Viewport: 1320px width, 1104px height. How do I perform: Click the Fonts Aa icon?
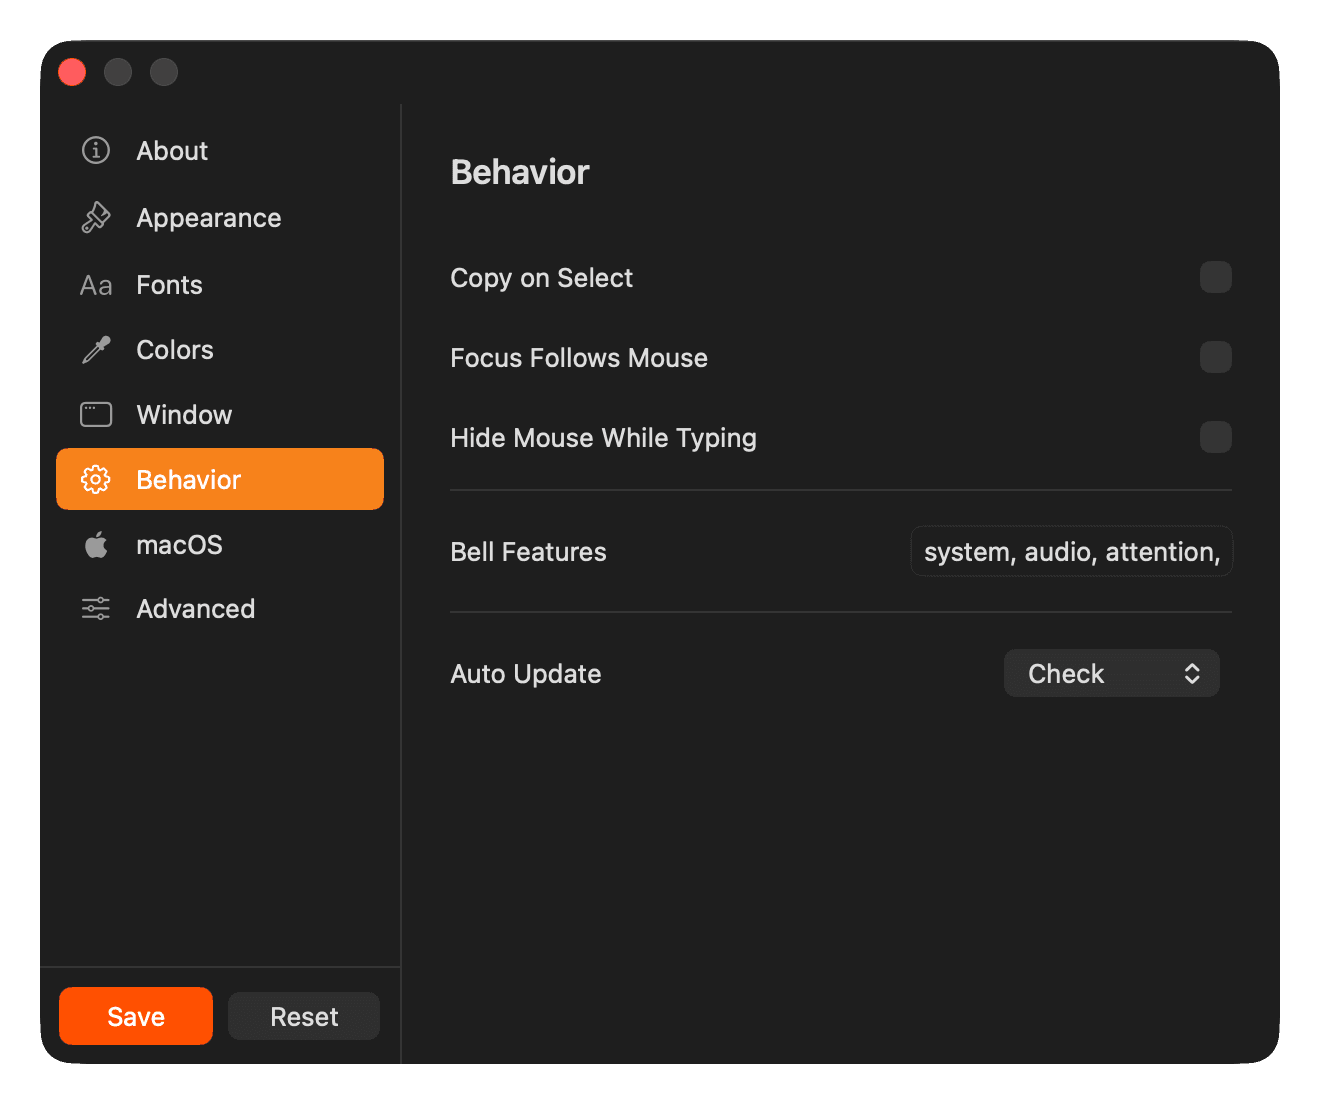pos(95,284)
